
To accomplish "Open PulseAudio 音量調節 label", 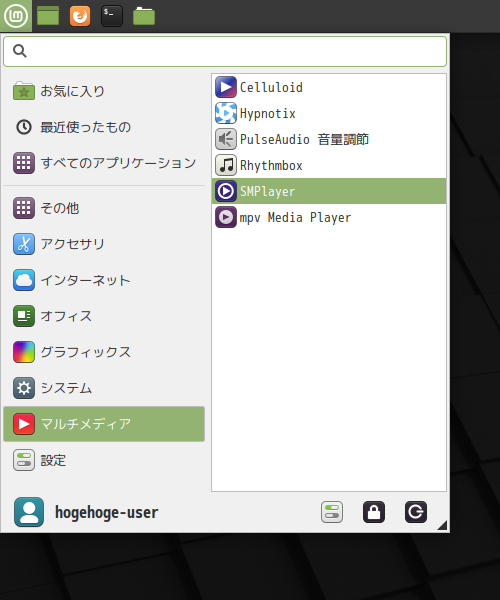I will tap(305, 140).
